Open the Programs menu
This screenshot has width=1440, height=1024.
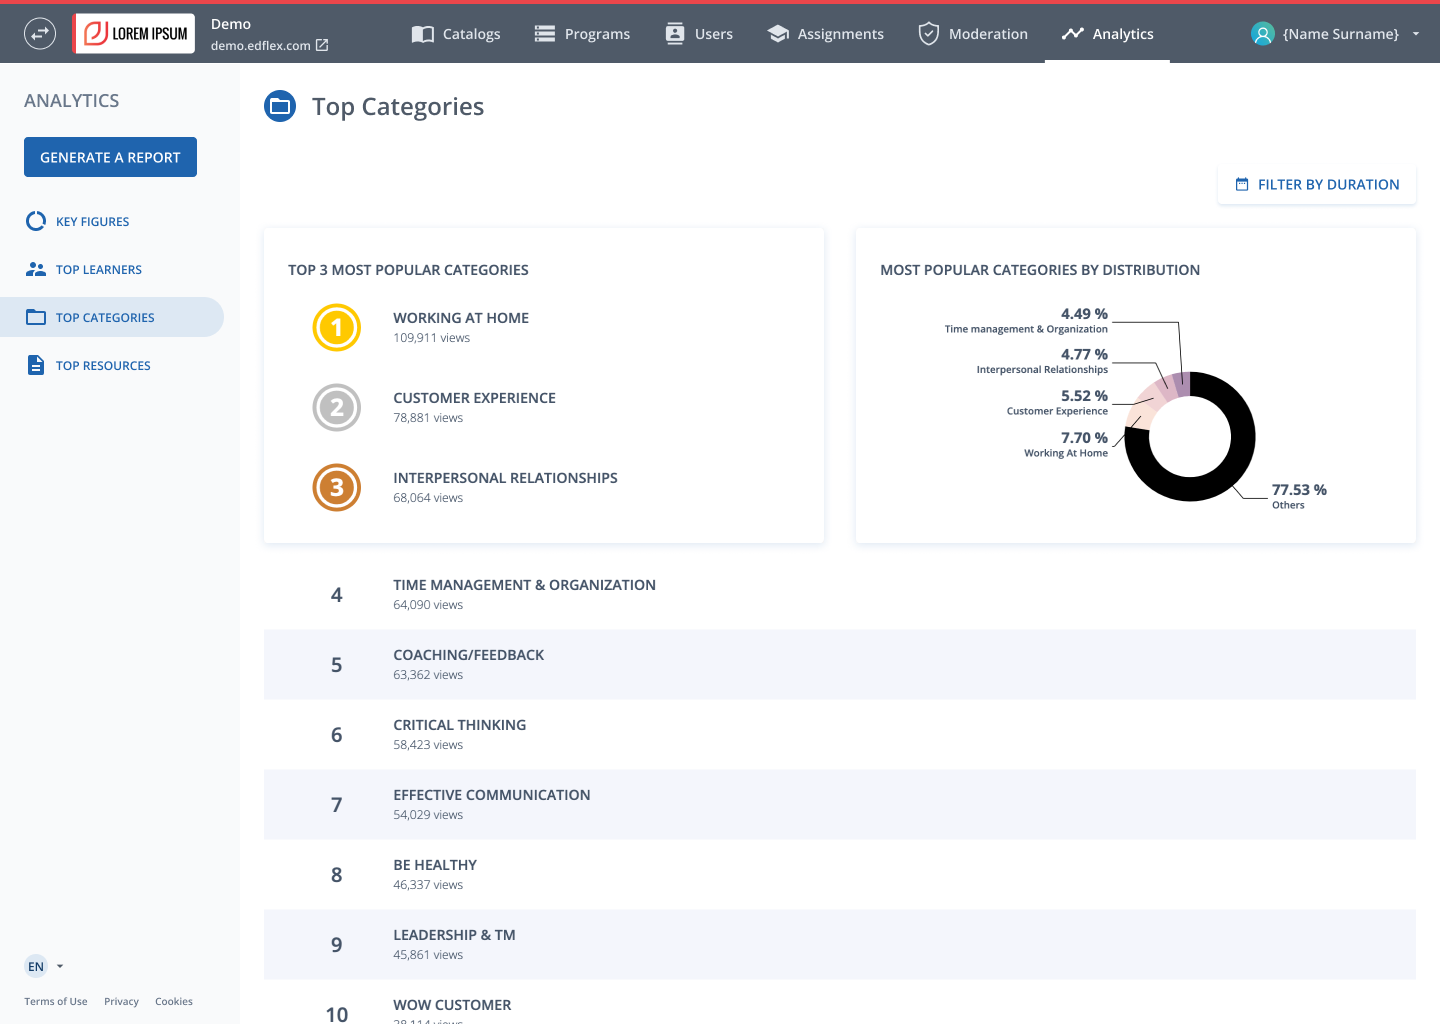click(582, 34)
